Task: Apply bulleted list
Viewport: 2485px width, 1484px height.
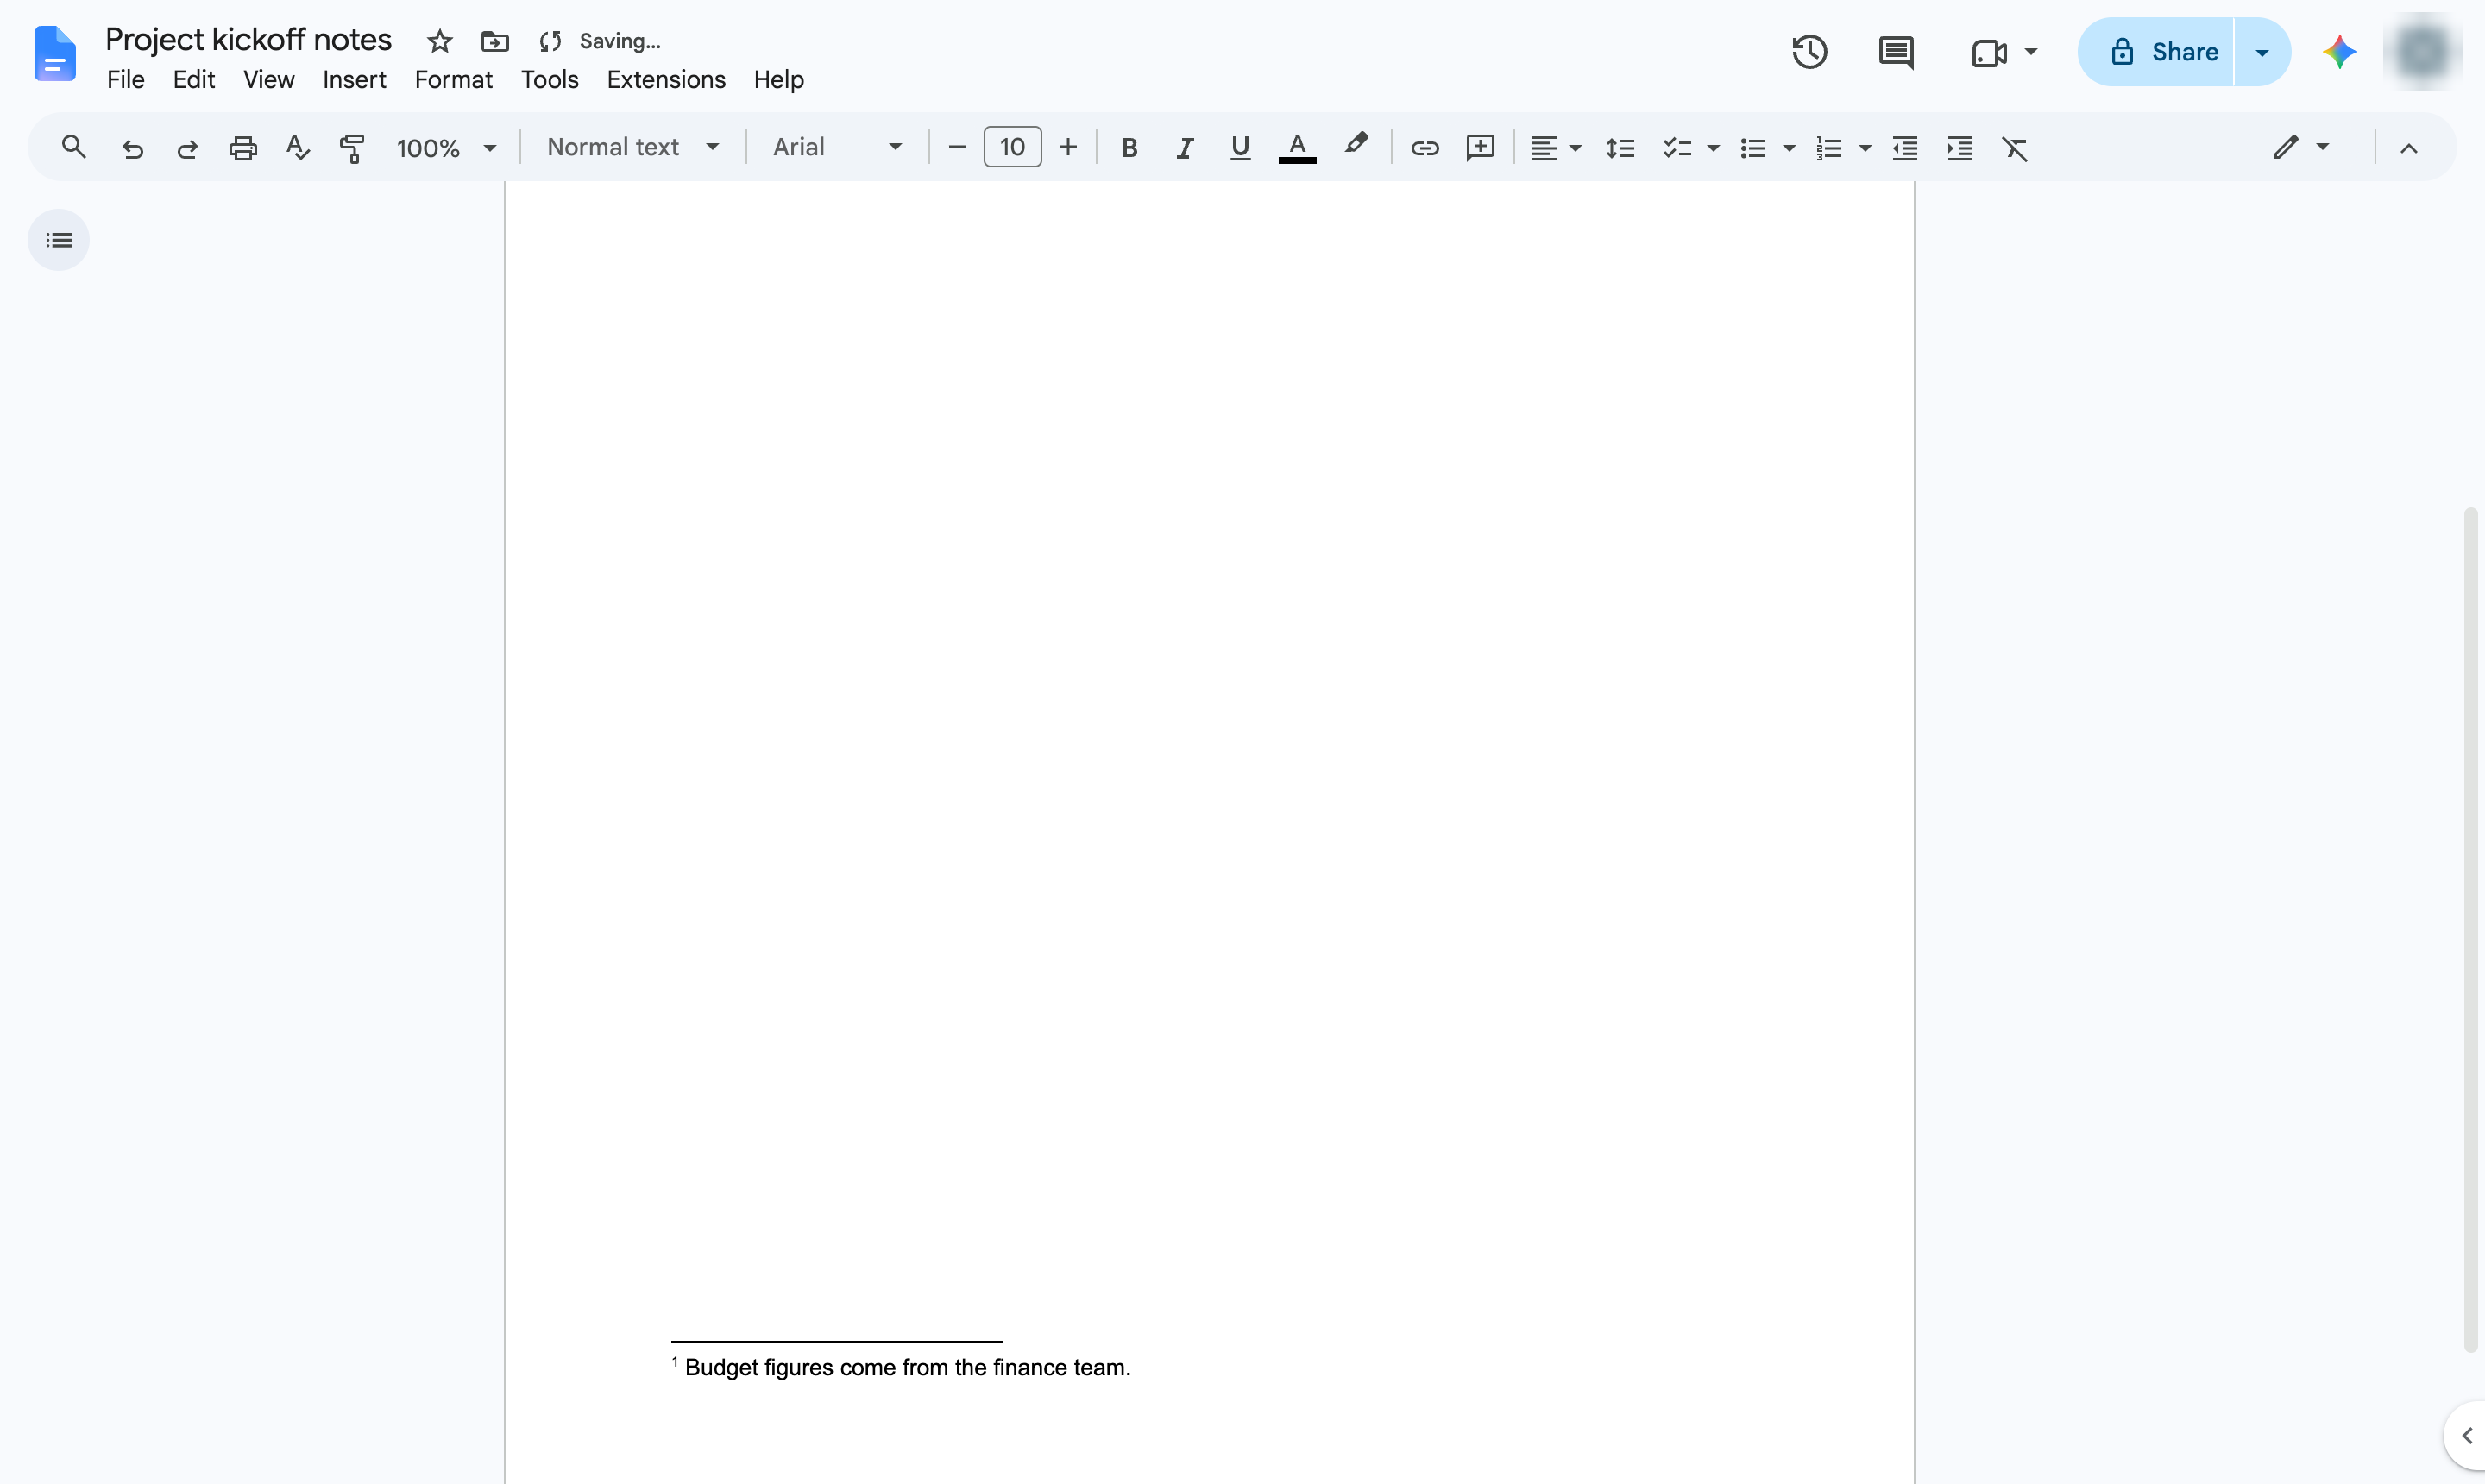Action: coord(1753,148)
